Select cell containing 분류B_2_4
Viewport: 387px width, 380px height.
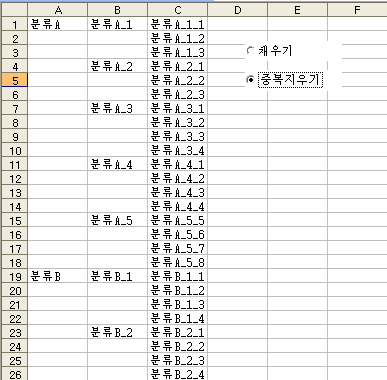(178, 374)
